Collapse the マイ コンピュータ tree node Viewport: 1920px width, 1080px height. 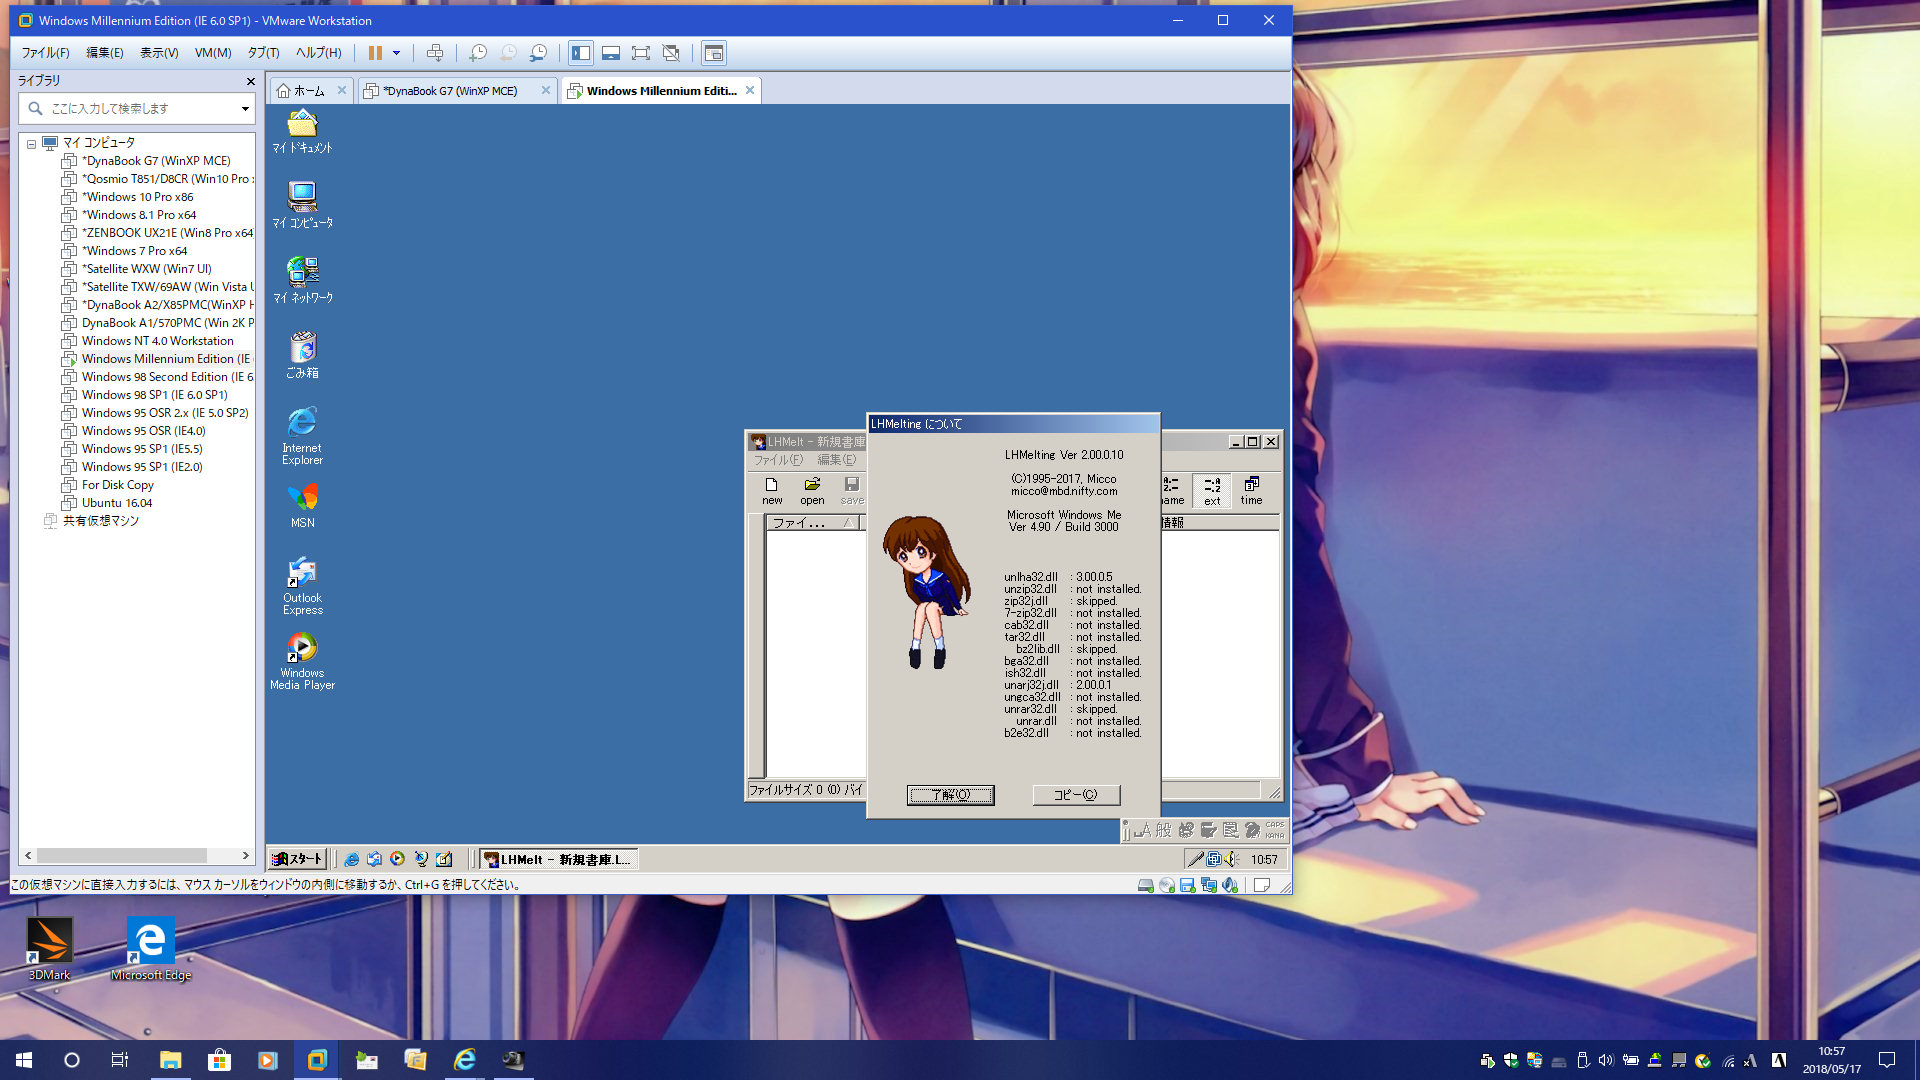31,144
